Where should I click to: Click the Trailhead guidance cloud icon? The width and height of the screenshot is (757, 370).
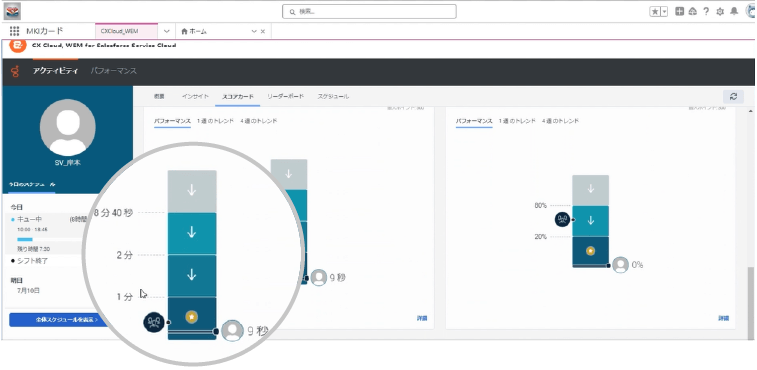693,12
